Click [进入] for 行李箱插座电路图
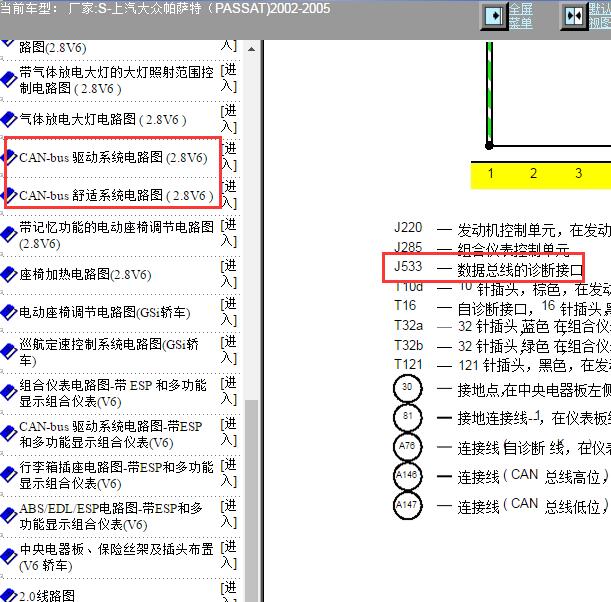The height and width of the screenshot is (602, 611). [x=229, y=473]
